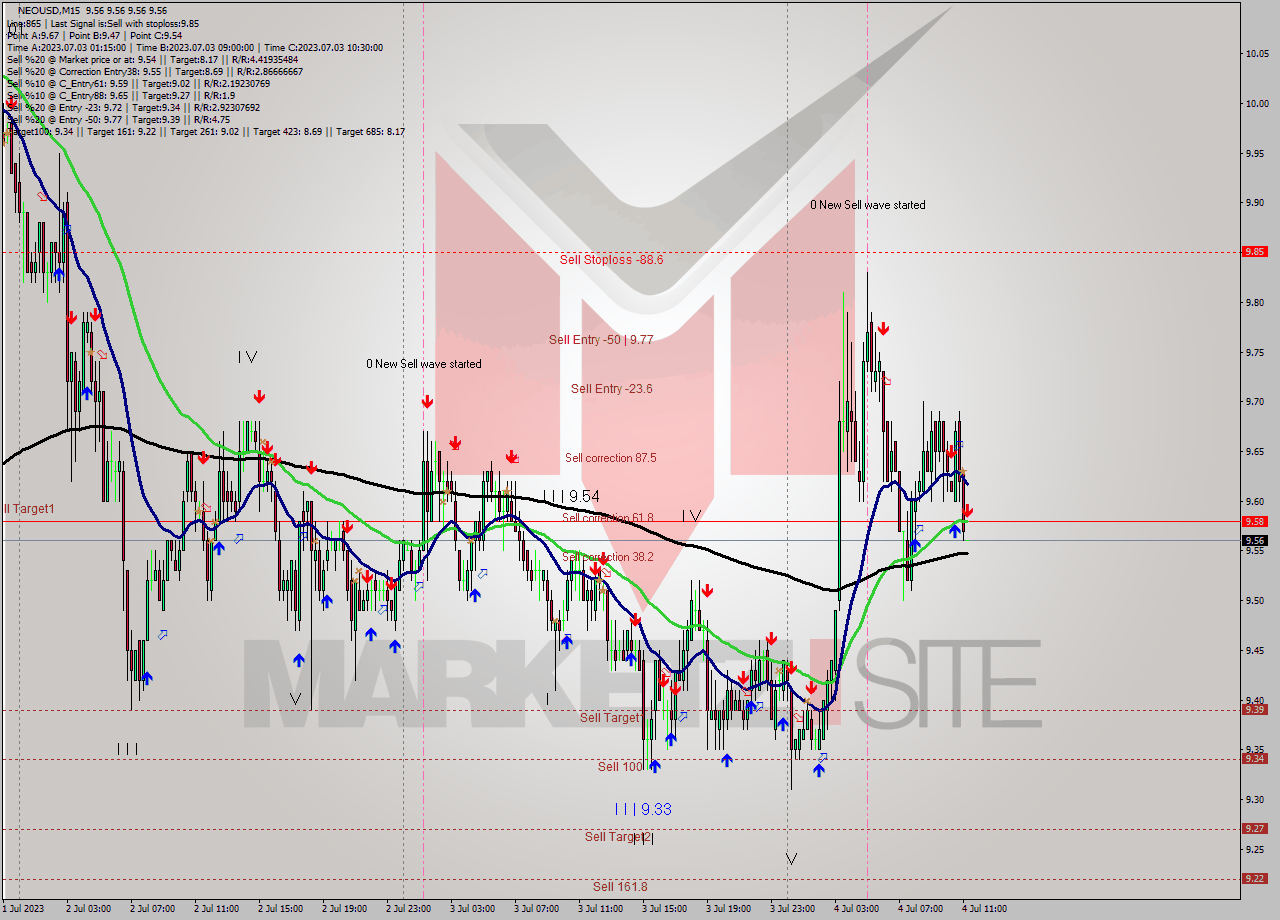Screen dimensions: 1280x920
Task: Select the 'I I I 9.54' wave label
Action: click(x=571, y=496)
